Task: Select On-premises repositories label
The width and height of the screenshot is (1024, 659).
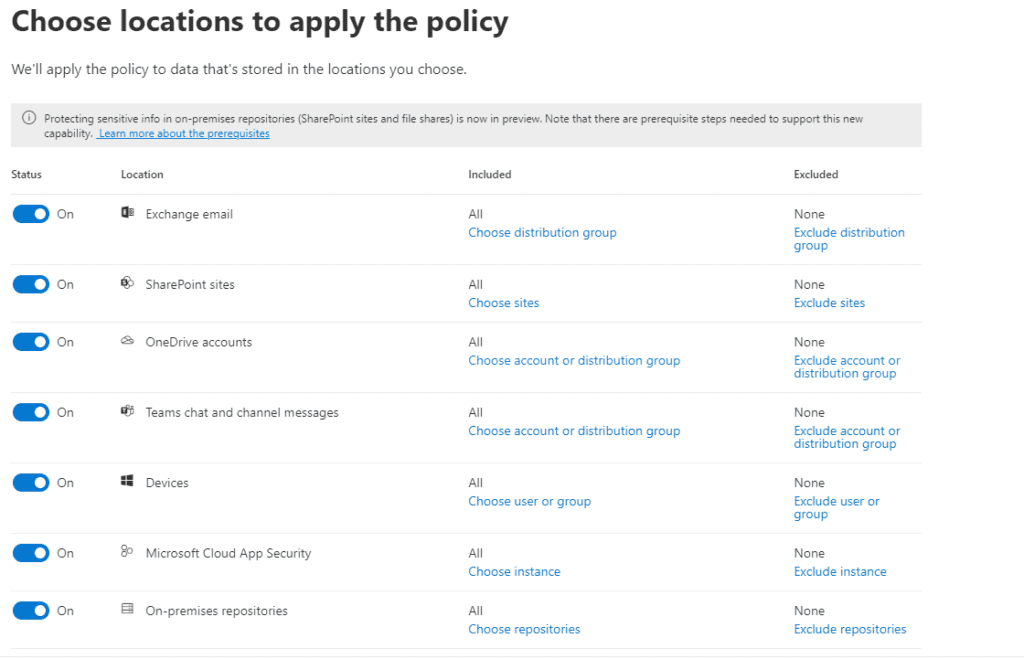Action: (216, 611)
